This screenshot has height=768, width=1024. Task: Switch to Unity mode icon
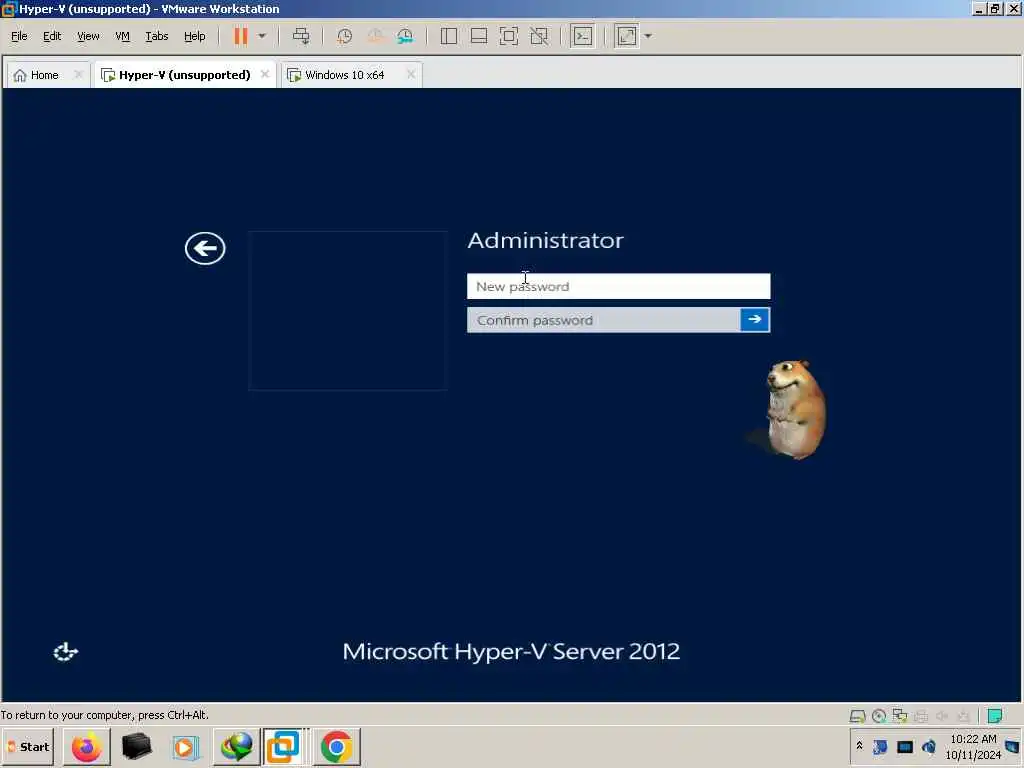point(539,36)
